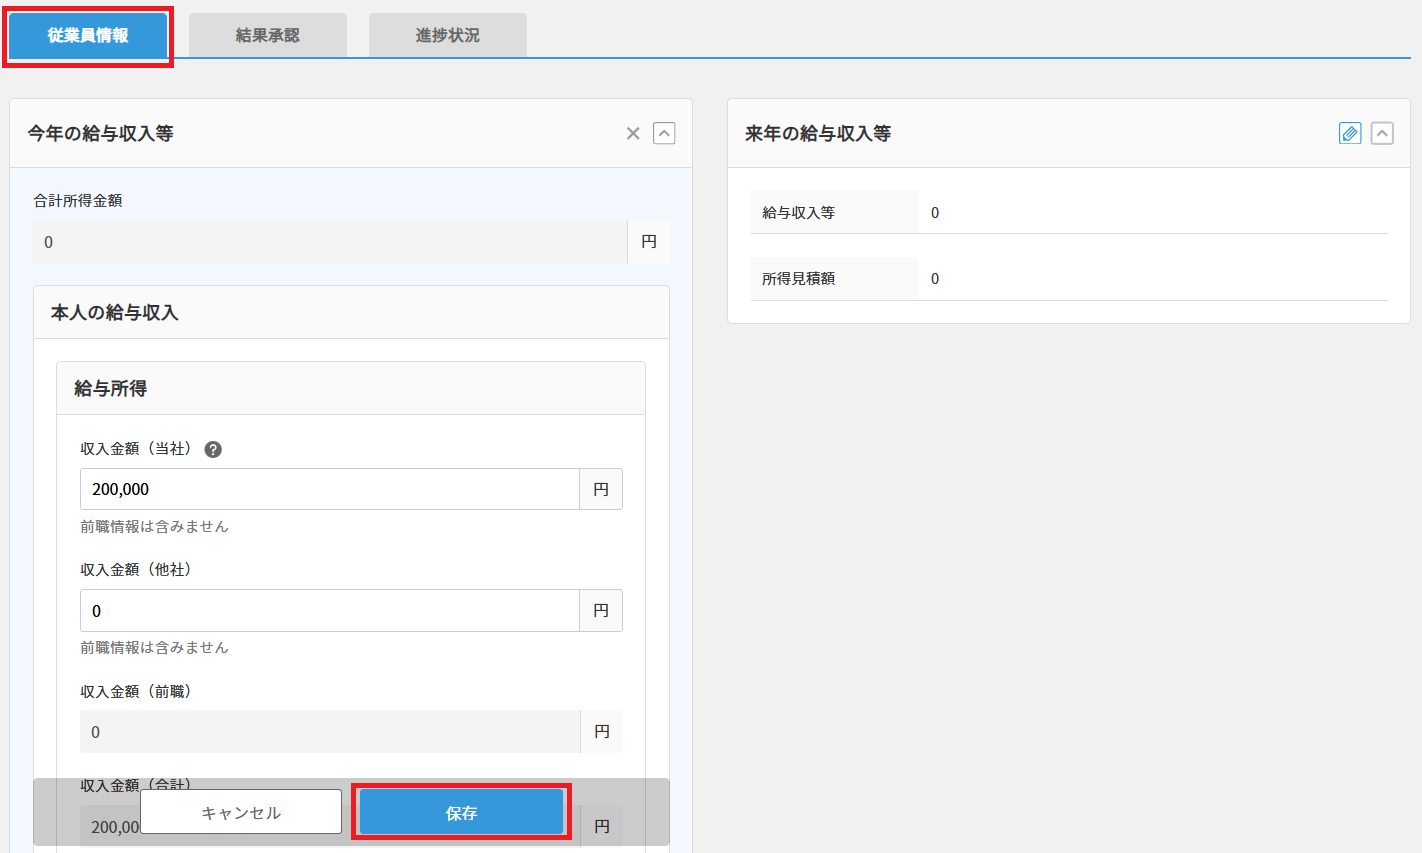Select the disabled 収入金額（前職） field
Viewport: 1422px width, 853px height.
(330, 732)
